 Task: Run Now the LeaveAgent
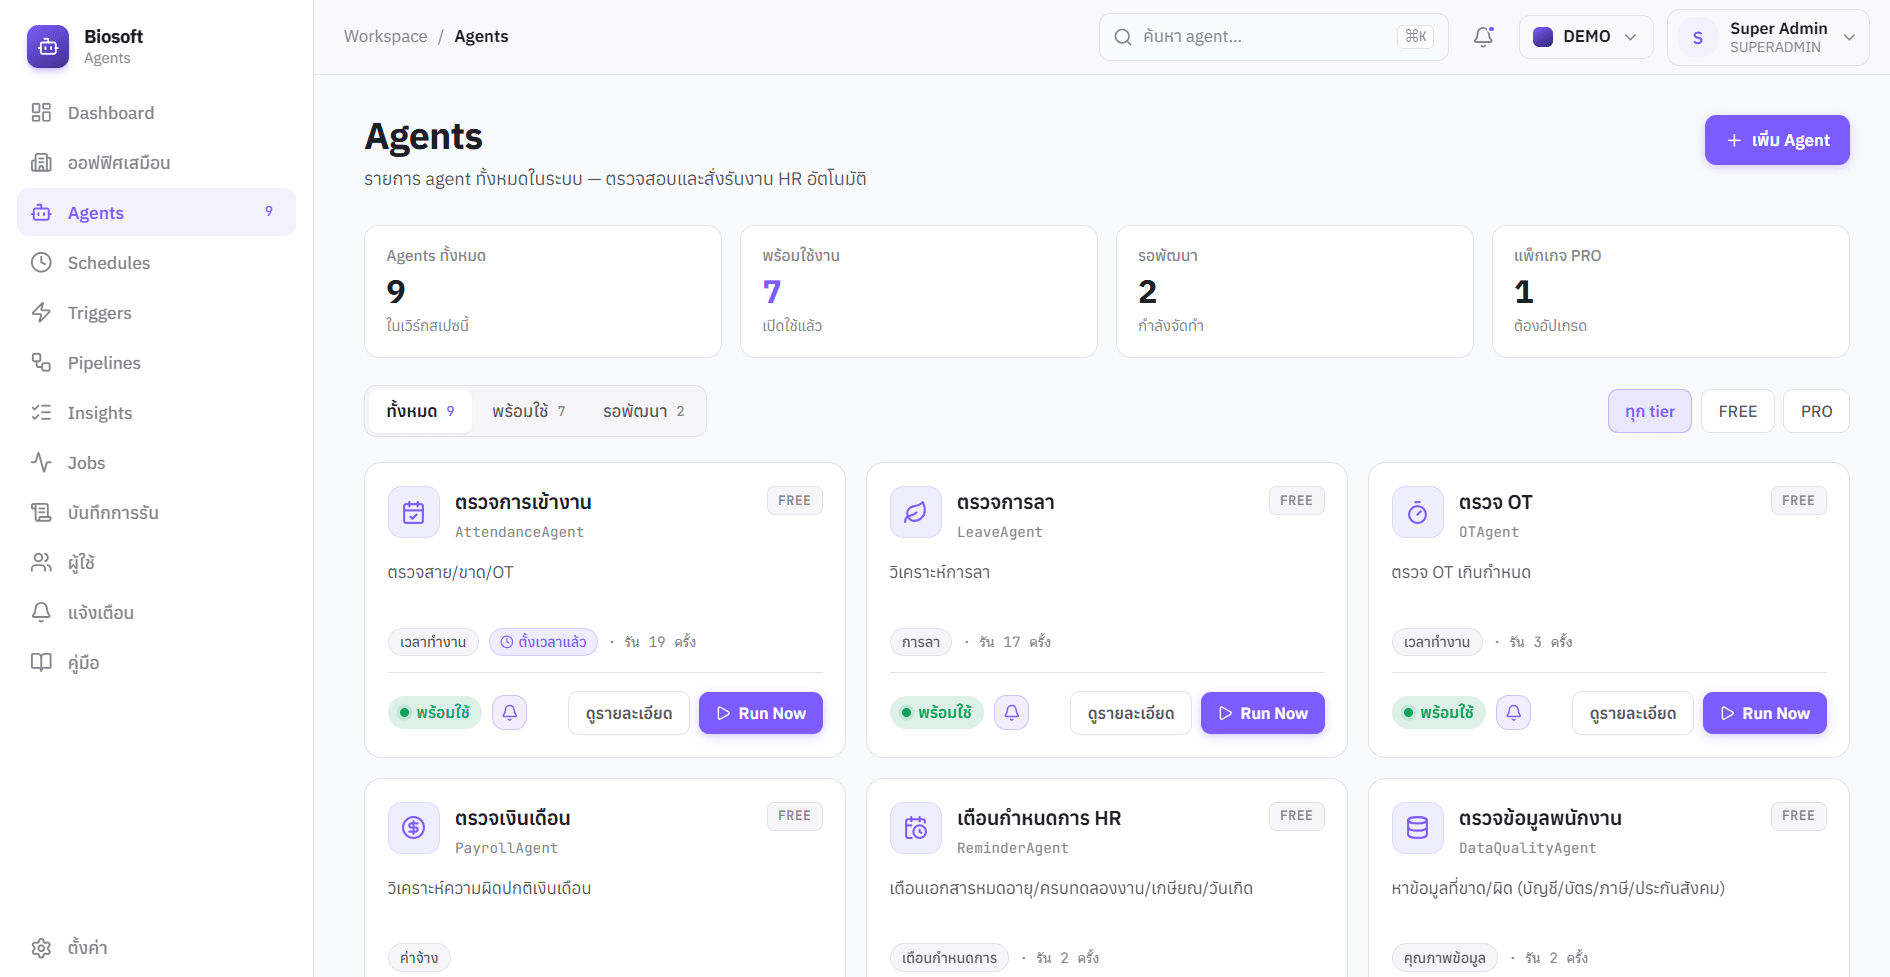coord(1263,713)
